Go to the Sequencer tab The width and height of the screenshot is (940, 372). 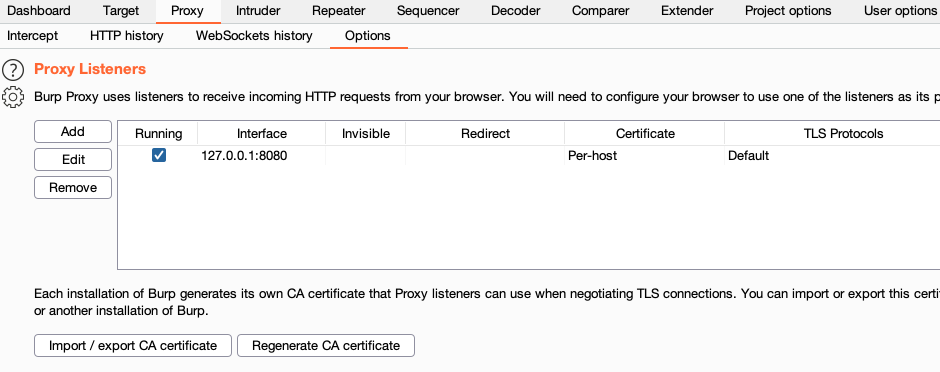coord(428,11)
